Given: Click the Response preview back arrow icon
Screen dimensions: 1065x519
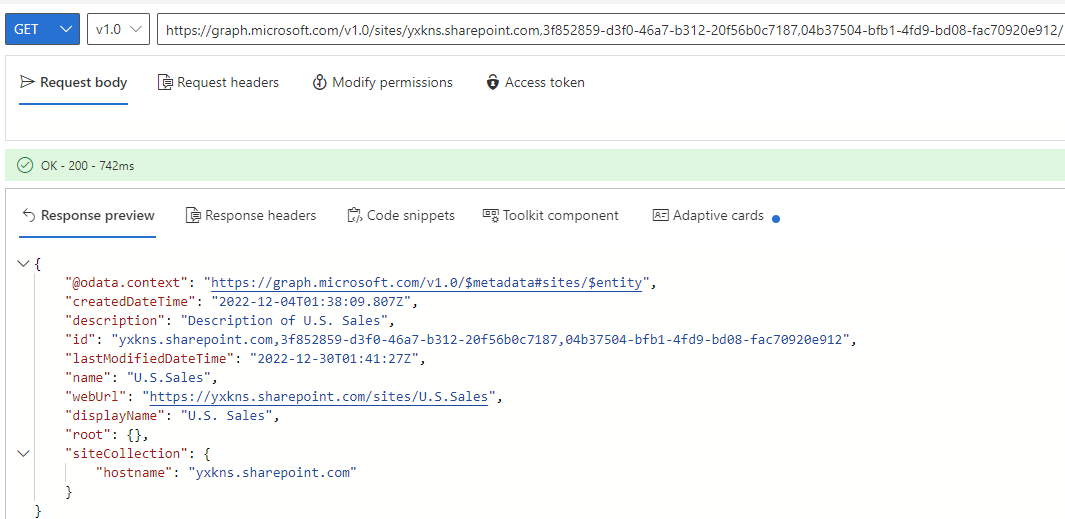Looking at the screenshot, I should [x=29, y=216].
